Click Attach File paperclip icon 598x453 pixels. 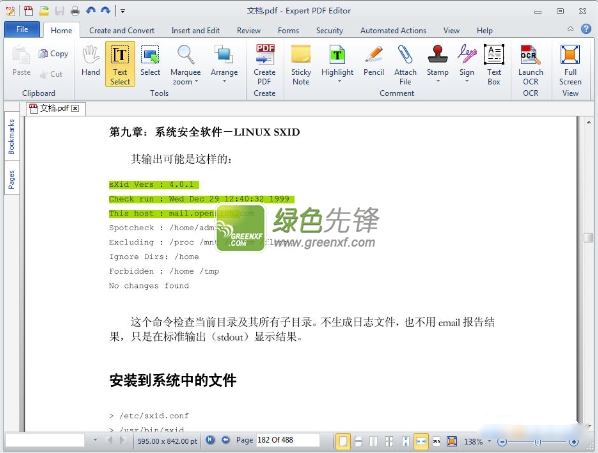(x=405, y=54)
